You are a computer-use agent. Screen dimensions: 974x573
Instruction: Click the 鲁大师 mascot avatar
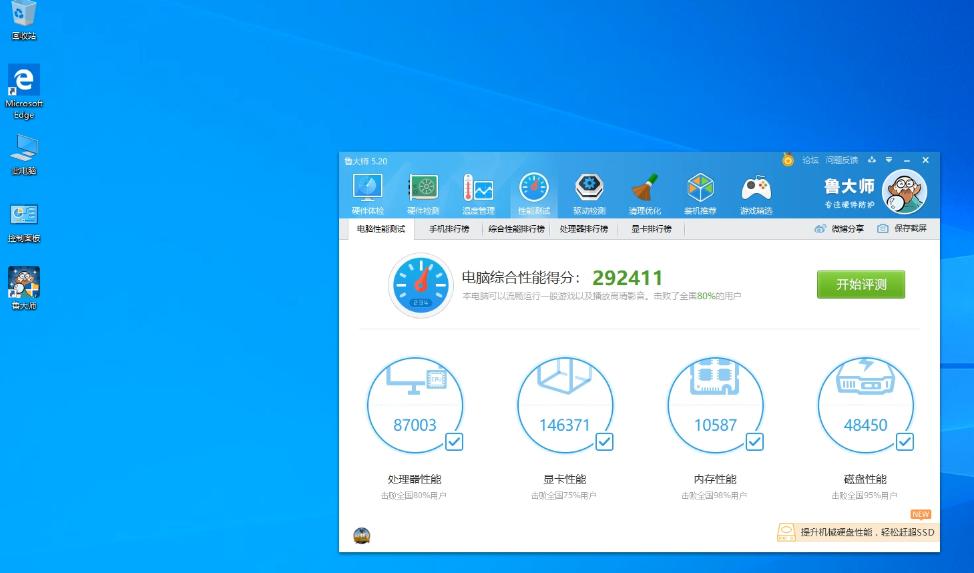tap(904, 192)
